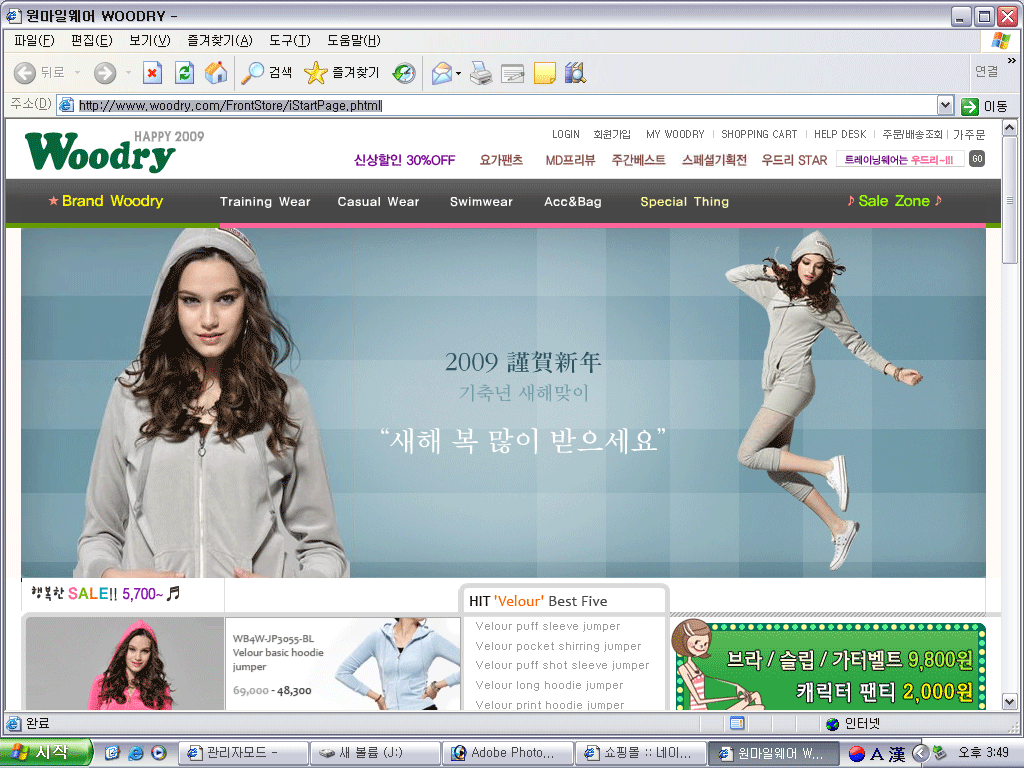1024x768 pixels.
Task: Open the Special Thing category
Action: pos(684,202)
